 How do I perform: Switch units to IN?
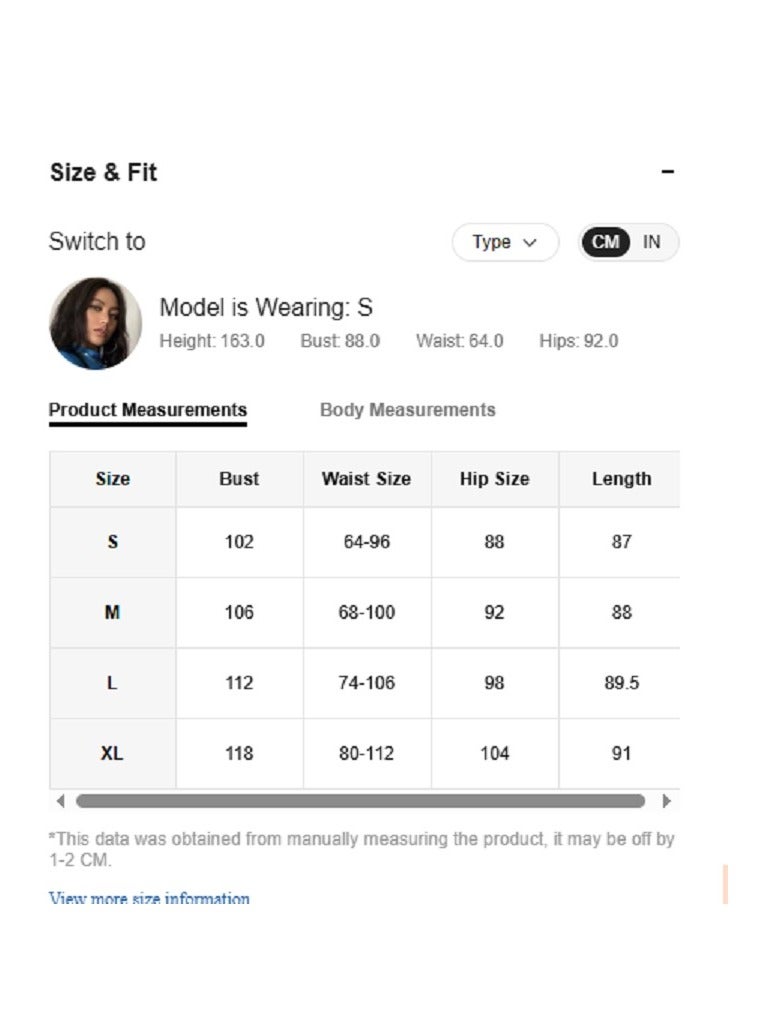(x=652, y=242)
